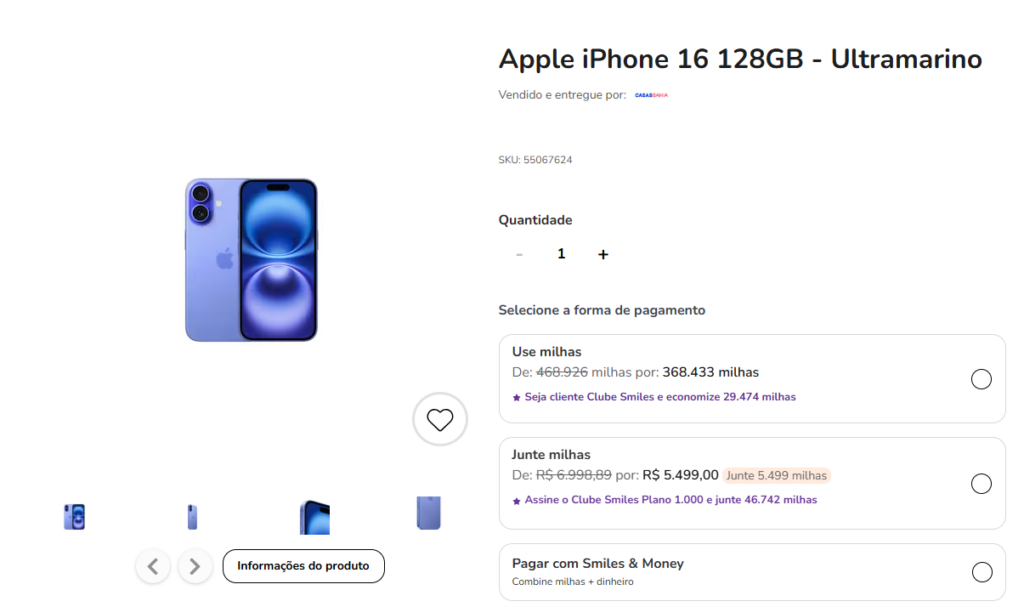This screenshot has height=607, width=1024.
Task: Select thumbnail showing slim side view of phone
Action: (192, 516)
